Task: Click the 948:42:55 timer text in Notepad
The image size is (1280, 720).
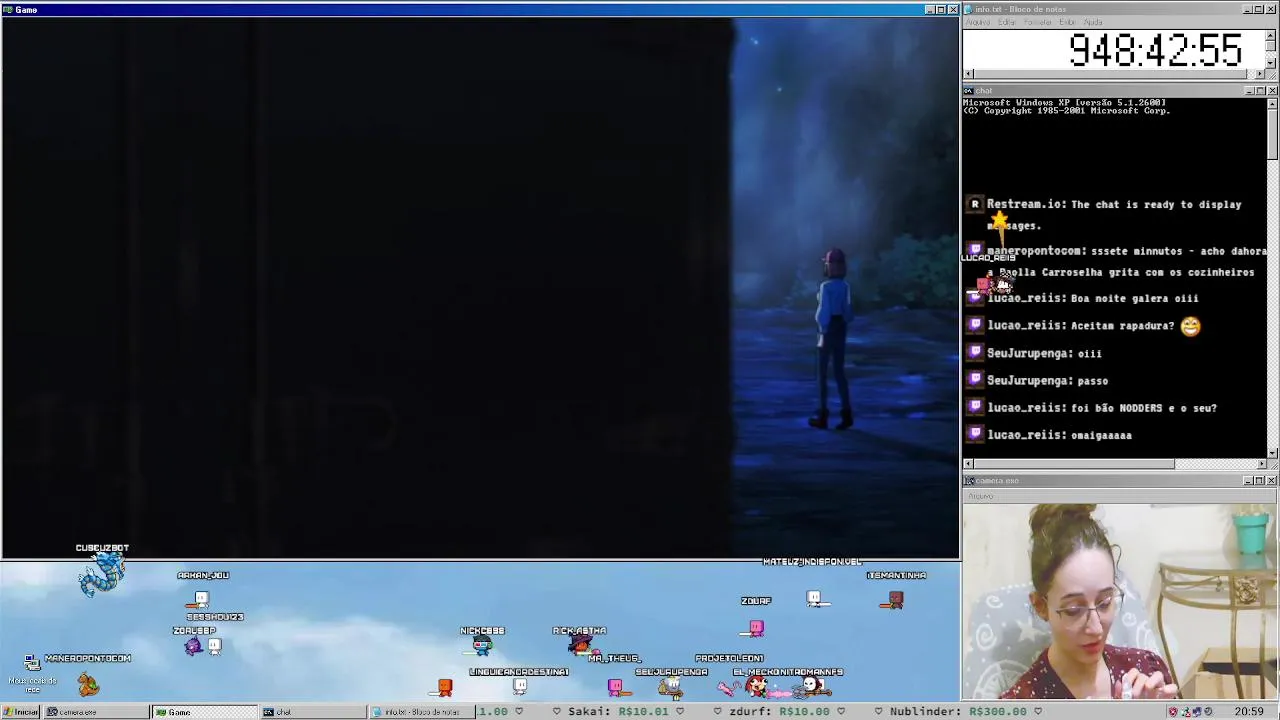Action: (1155, 50)
